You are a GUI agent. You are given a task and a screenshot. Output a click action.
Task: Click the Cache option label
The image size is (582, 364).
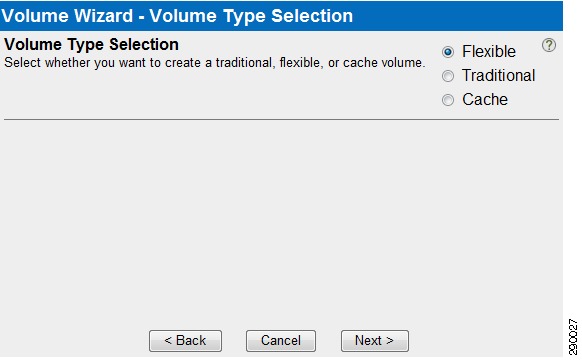(x=485, y=99)
